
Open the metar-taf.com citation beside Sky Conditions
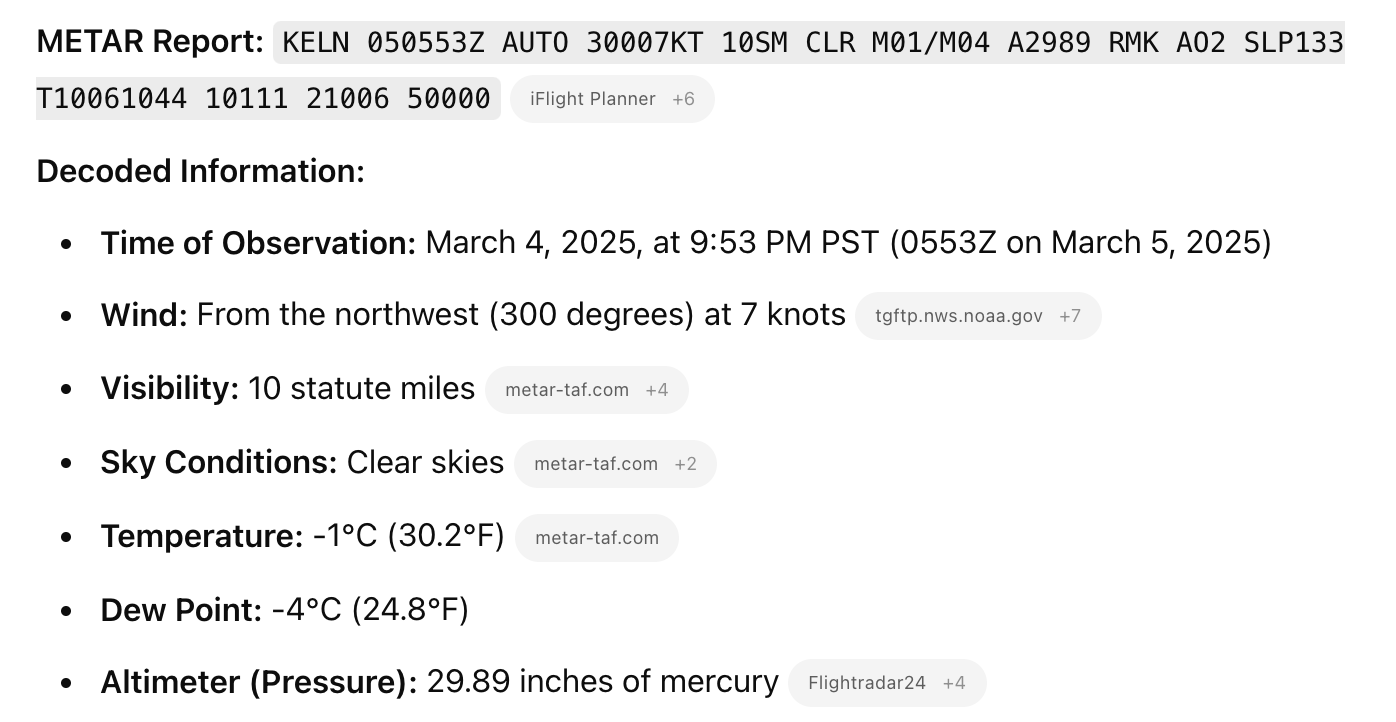point(596,464)
